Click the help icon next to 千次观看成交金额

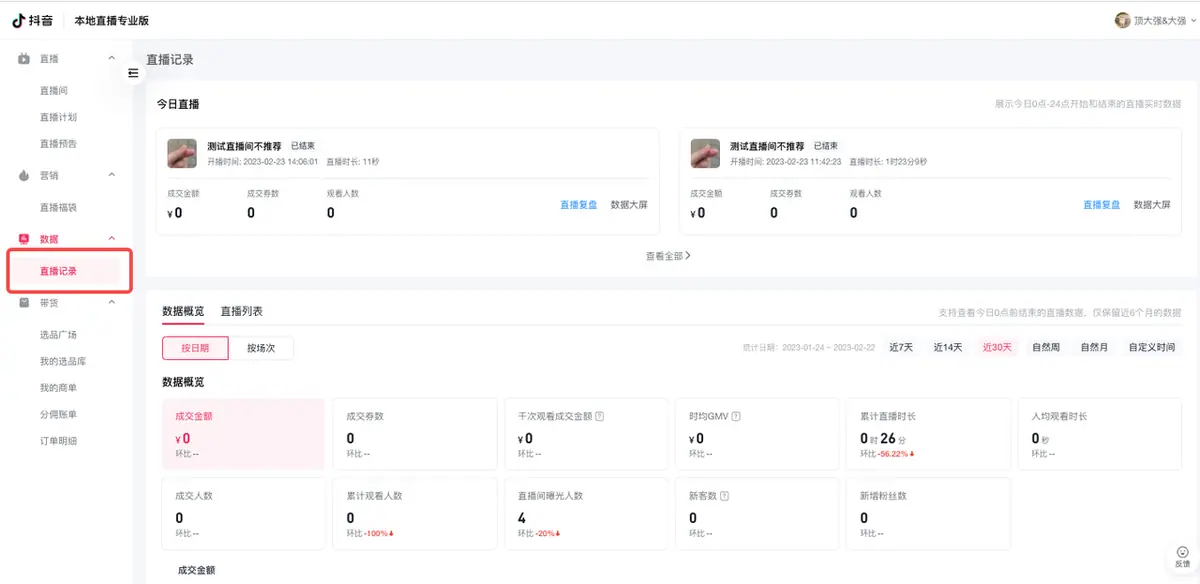(600, 416)
